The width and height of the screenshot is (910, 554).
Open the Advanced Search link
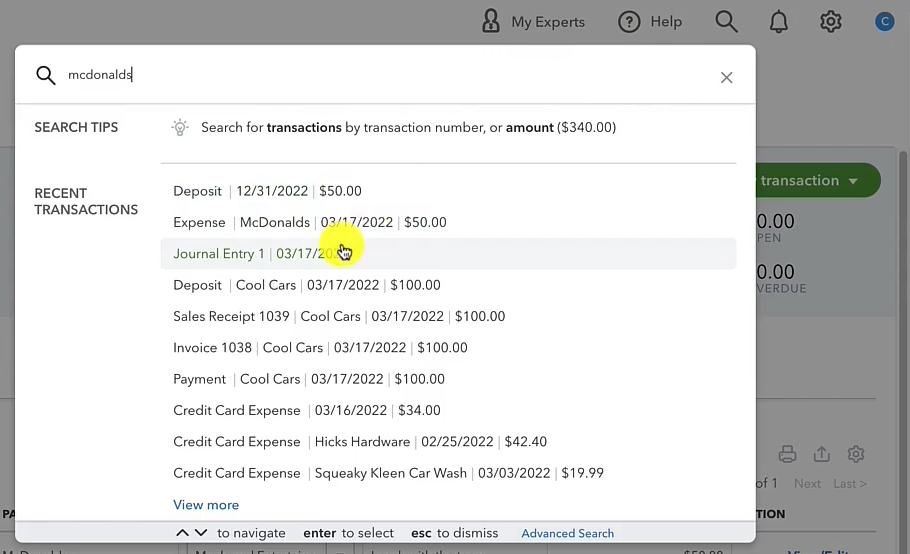pyautogui.click(x=567, y=533)
